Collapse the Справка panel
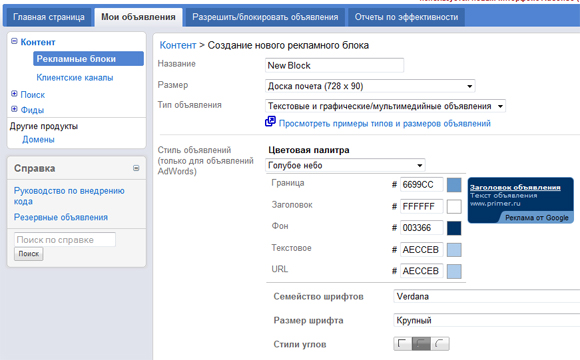The image size is (580, 360). pyautogui.click(x=136, y=168)
